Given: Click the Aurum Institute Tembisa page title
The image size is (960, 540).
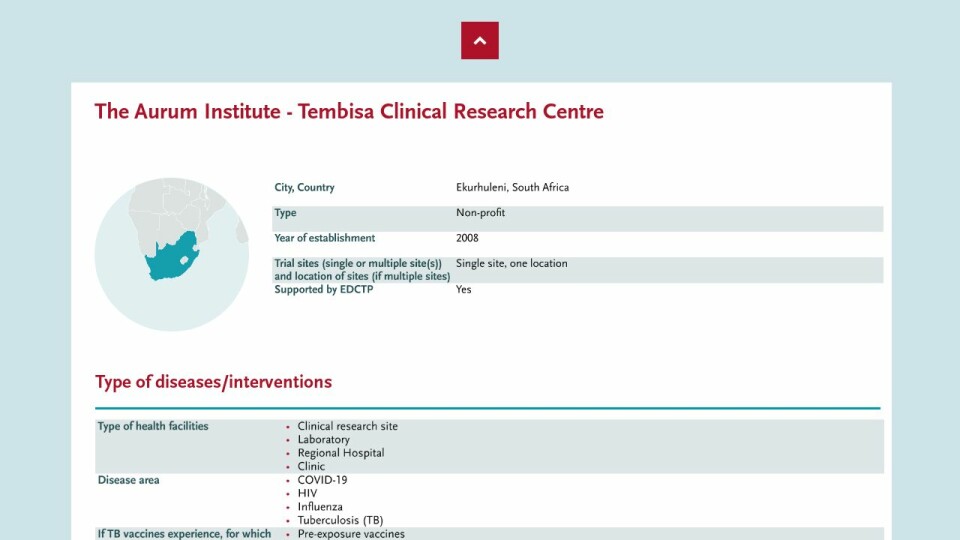Looking at the screenshot, I should click(x=349, y=111).
